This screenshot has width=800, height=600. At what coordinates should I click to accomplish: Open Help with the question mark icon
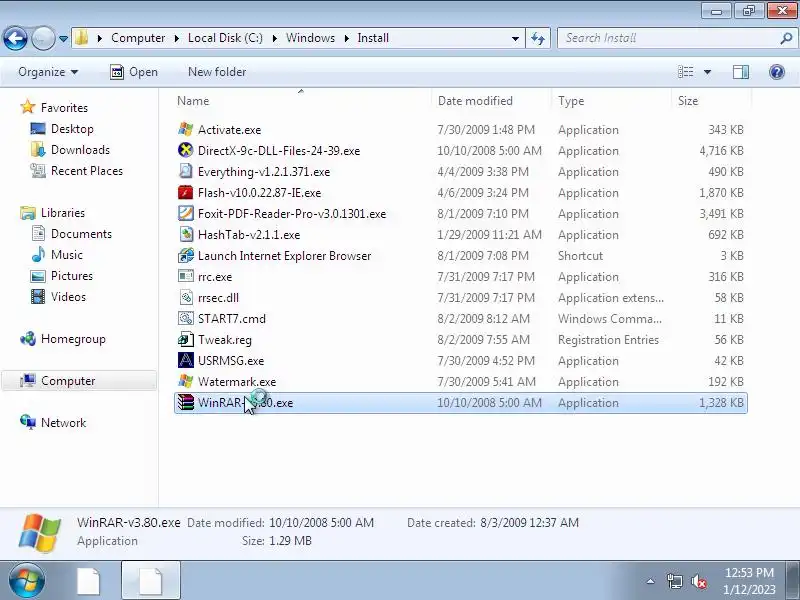coord(777,72)
